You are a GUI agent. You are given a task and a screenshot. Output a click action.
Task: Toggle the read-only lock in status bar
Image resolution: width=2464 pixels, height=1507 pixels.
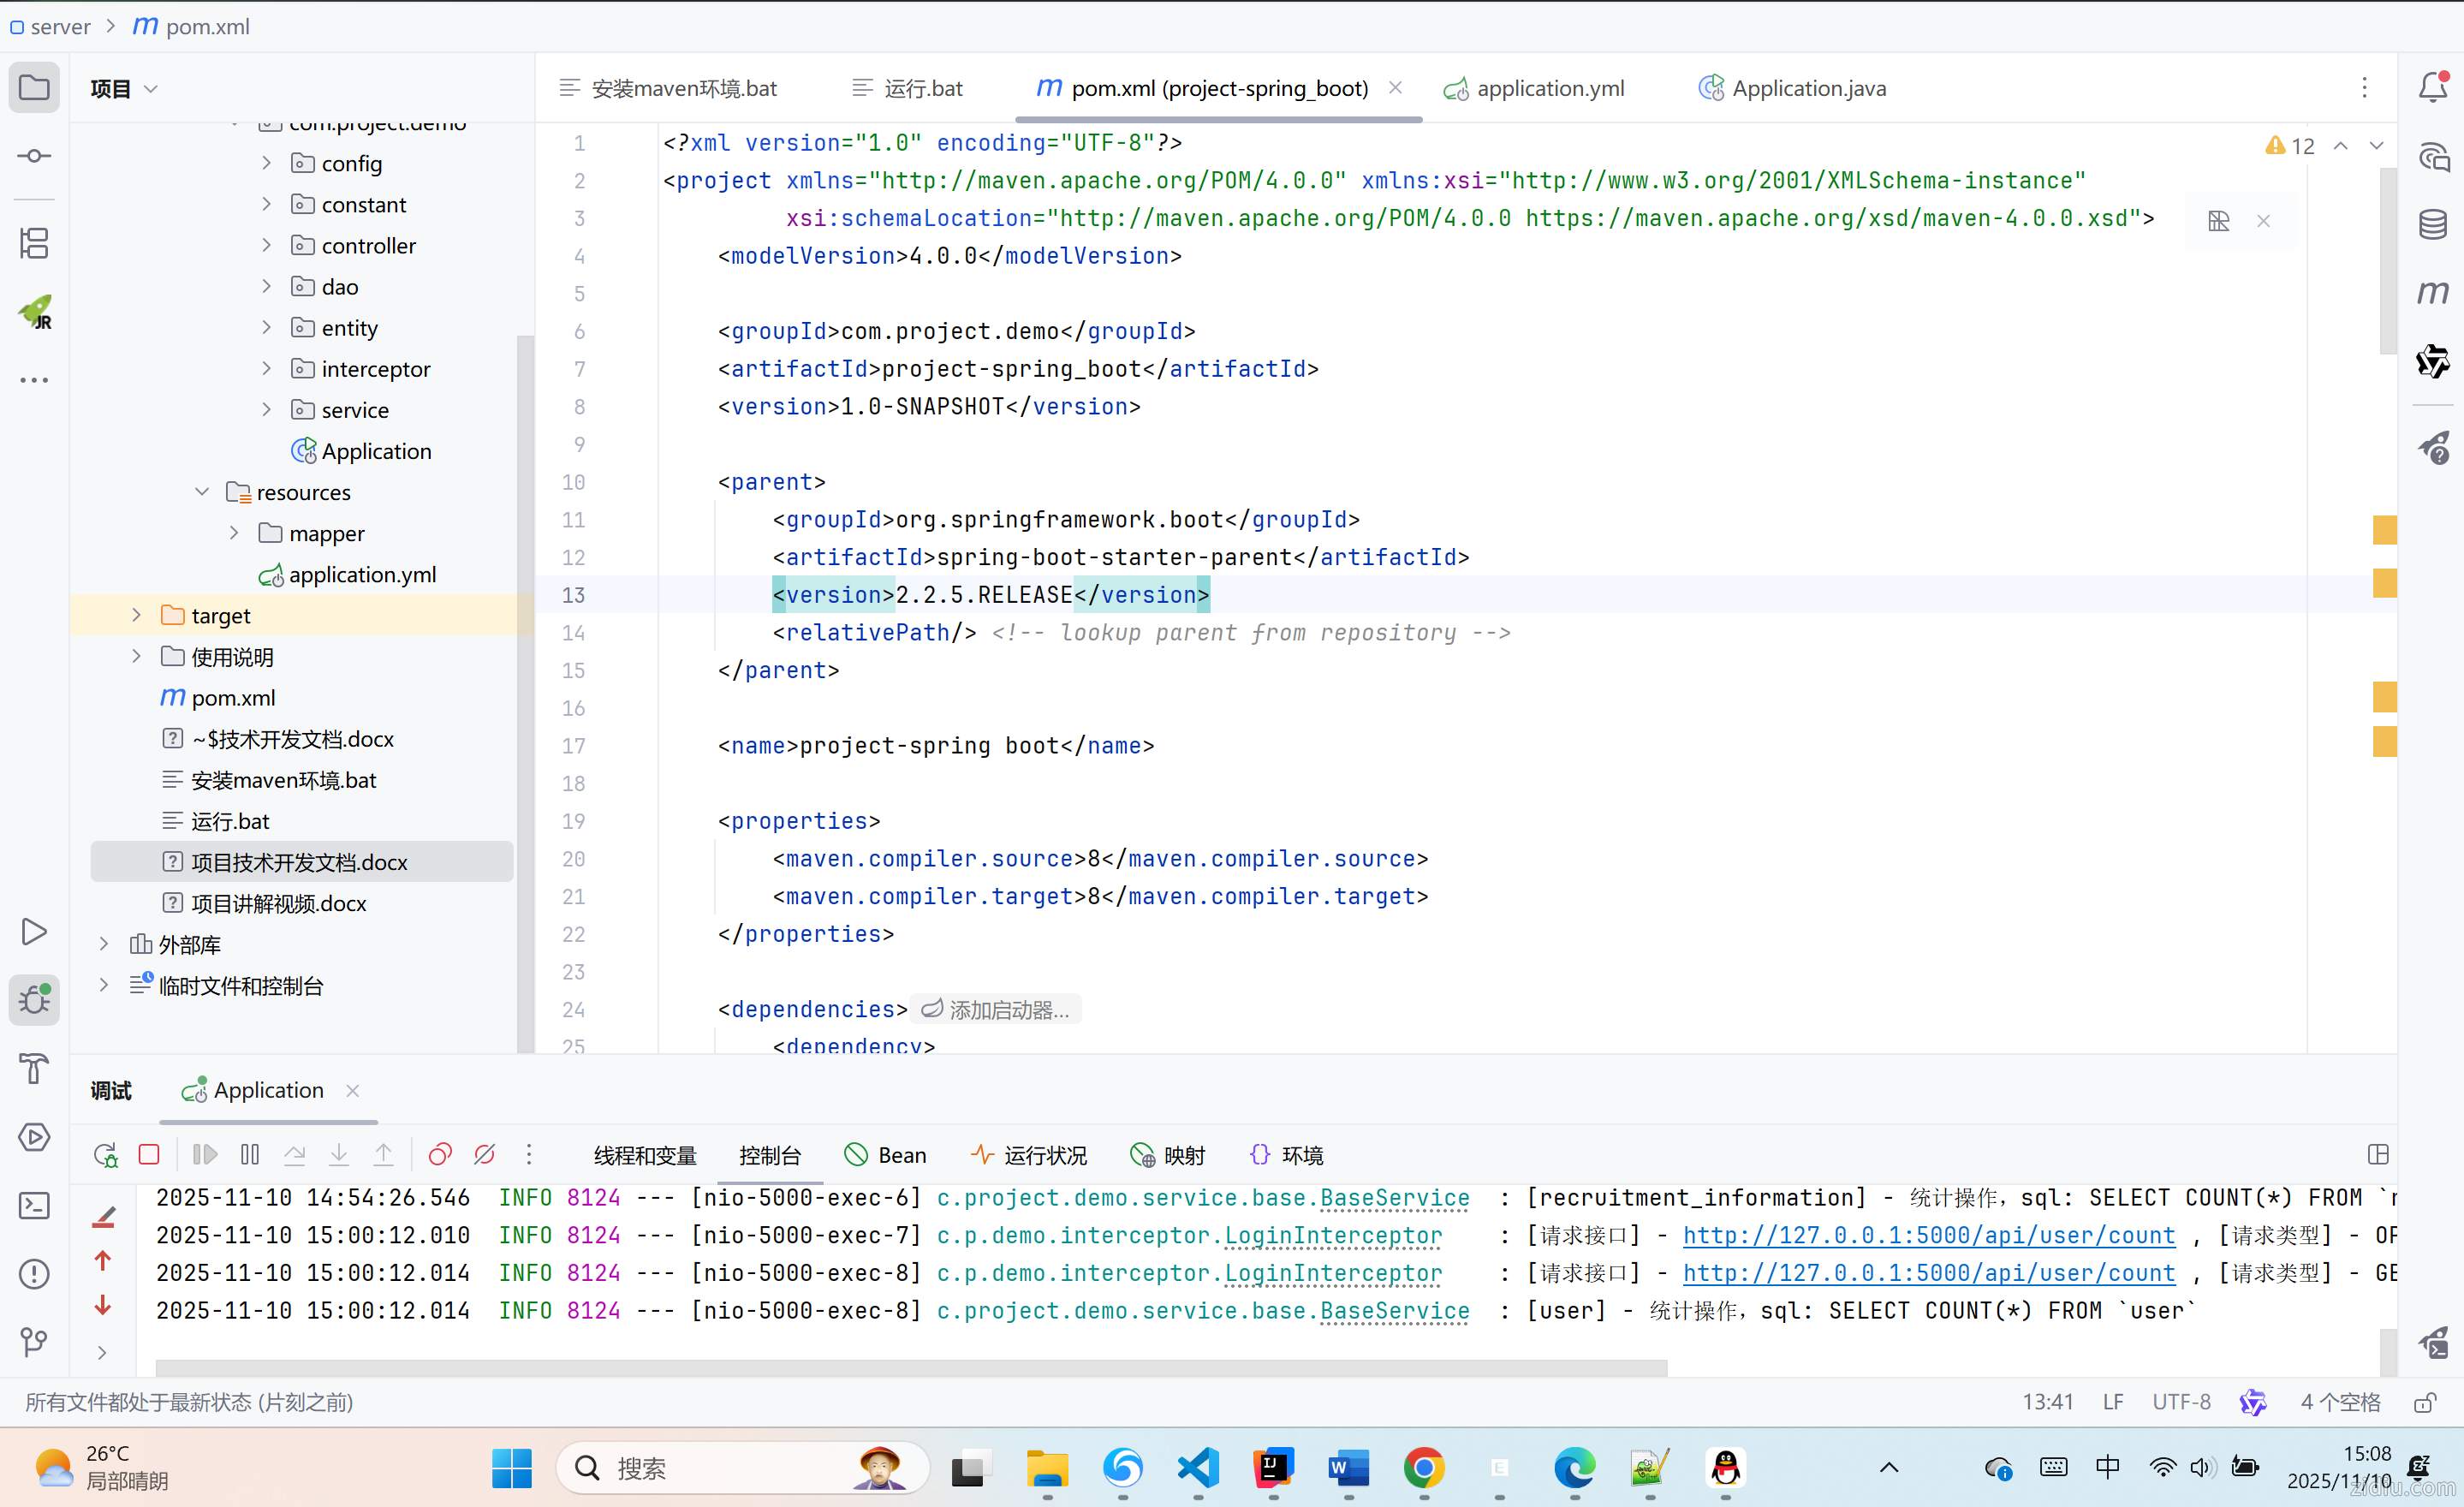pyautogui.click(x=2424, y=1402)
